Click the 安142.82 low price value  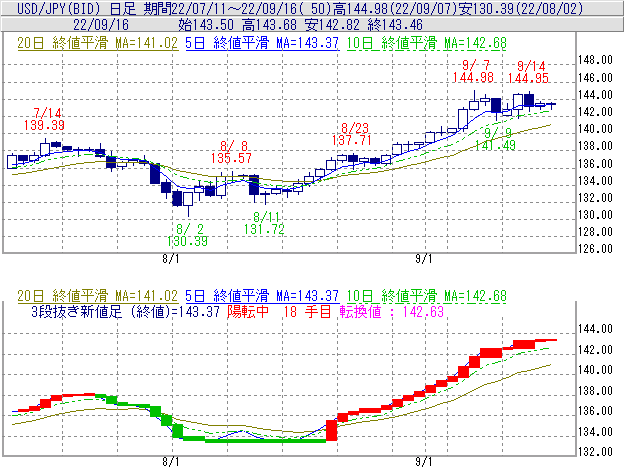coord(332,25)
